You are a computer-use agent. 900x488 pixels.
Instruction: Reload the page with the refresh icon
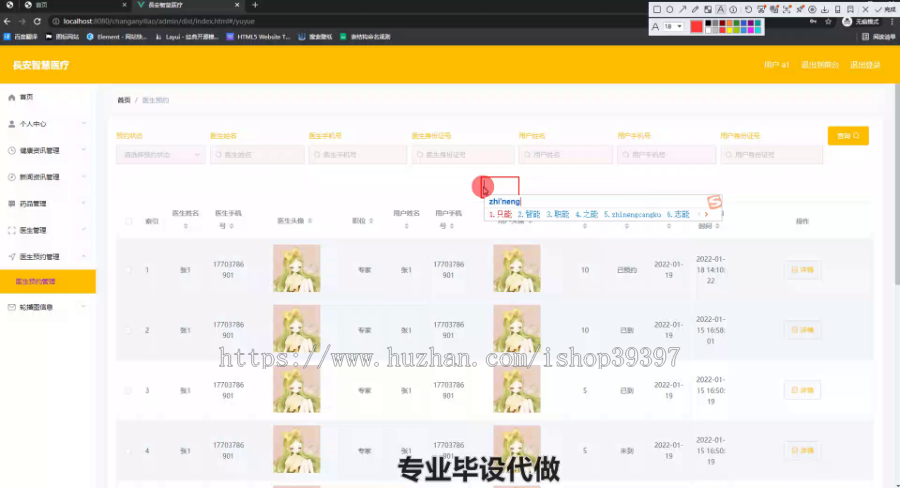click(x=37, y=21)
